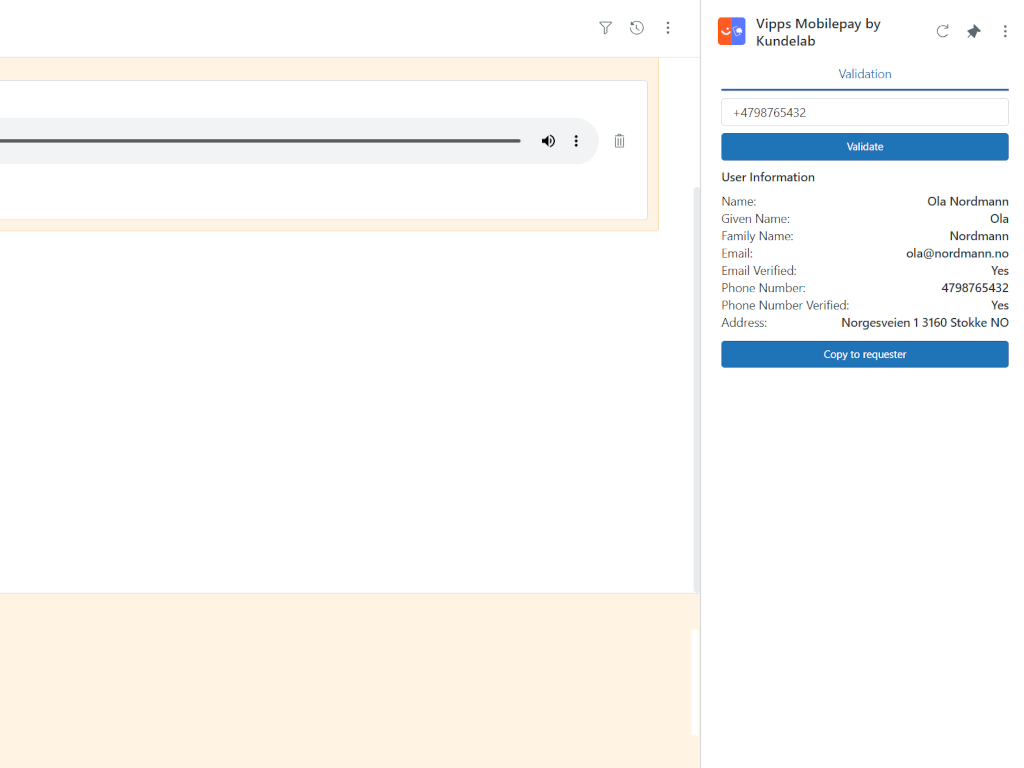Click the Phone Number Verified label
This screenshot has height=768, width=1024.
(x=785, y=305)
